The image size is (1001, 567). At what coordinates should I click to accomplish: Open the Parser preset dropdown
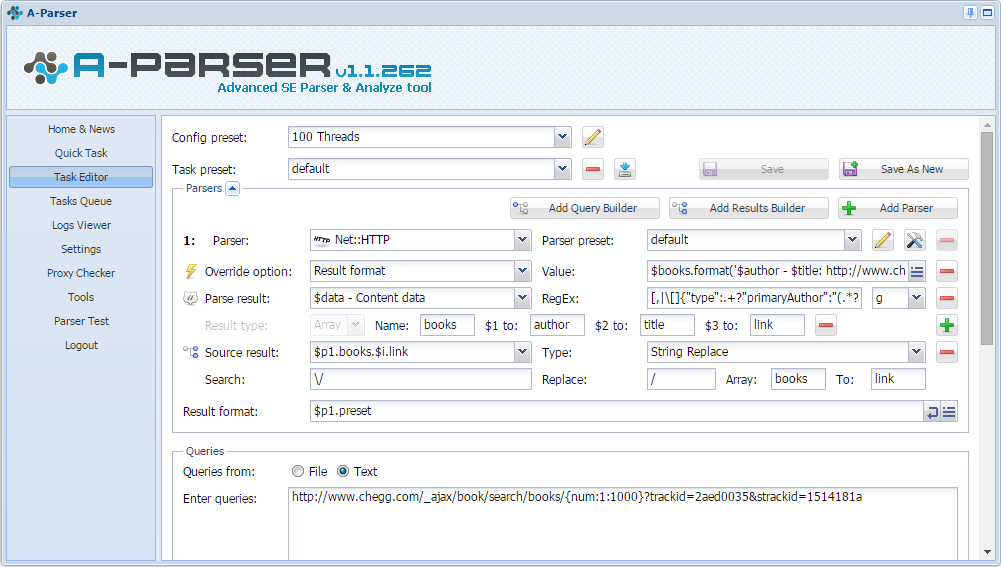(852, 240)
